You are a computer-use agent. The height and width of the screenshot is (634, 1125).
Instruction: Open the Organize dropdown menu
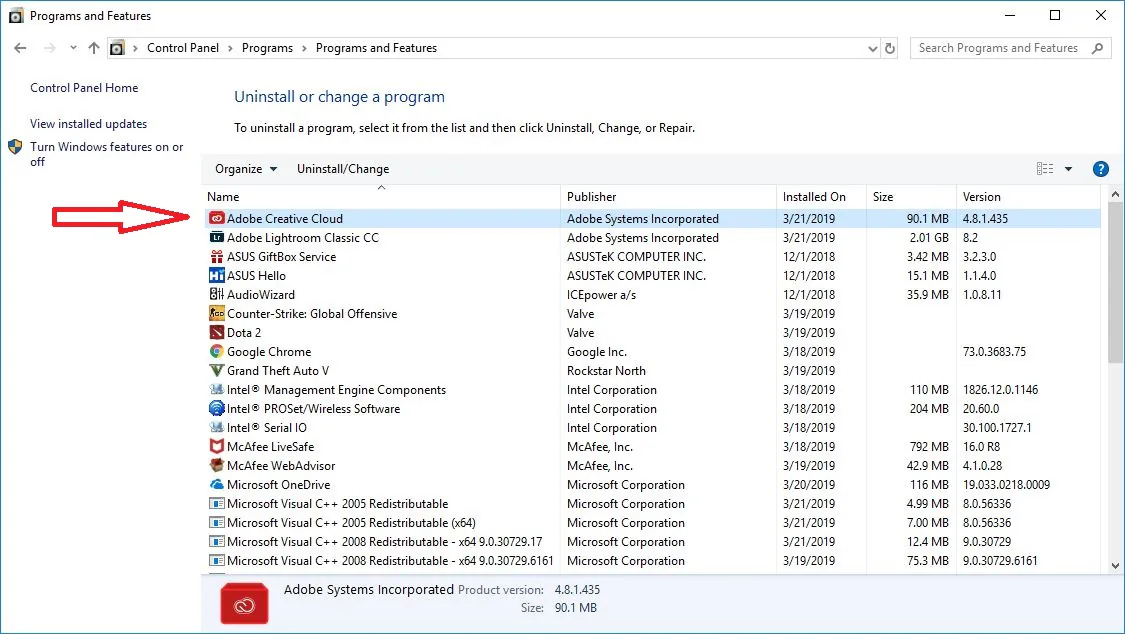pos(246,169)
